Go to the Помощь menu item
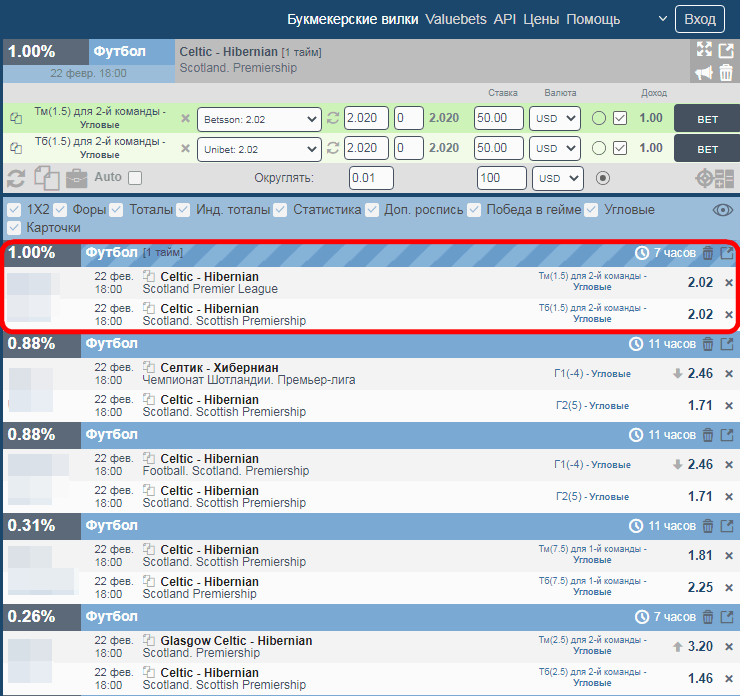Viewport: 740px width, 696px height. (593, 19)
